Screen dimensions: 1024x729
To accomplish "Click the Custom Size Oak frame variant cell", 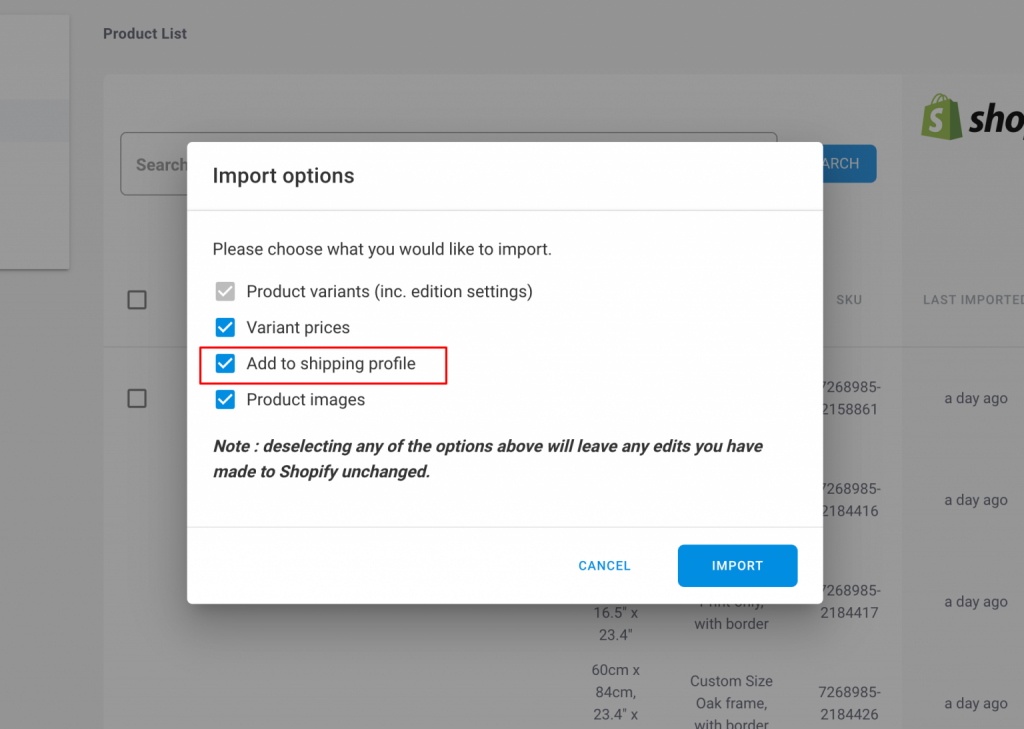I will click(x=731, y=703).
